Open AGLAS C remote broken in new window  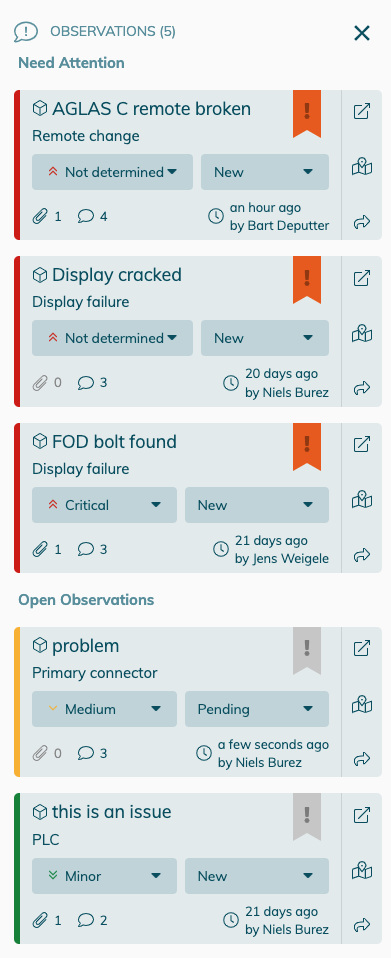[362, 112]
